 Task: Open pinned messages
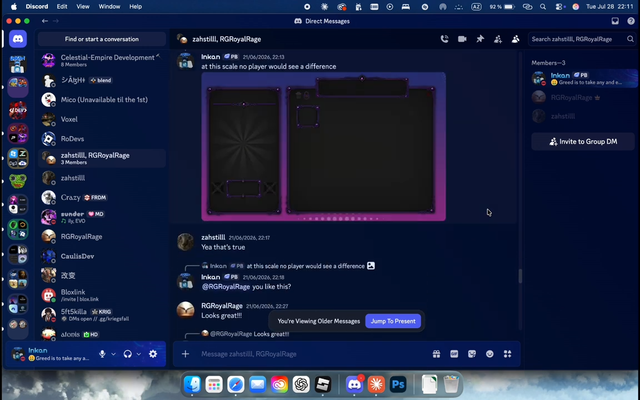[480, 39]
